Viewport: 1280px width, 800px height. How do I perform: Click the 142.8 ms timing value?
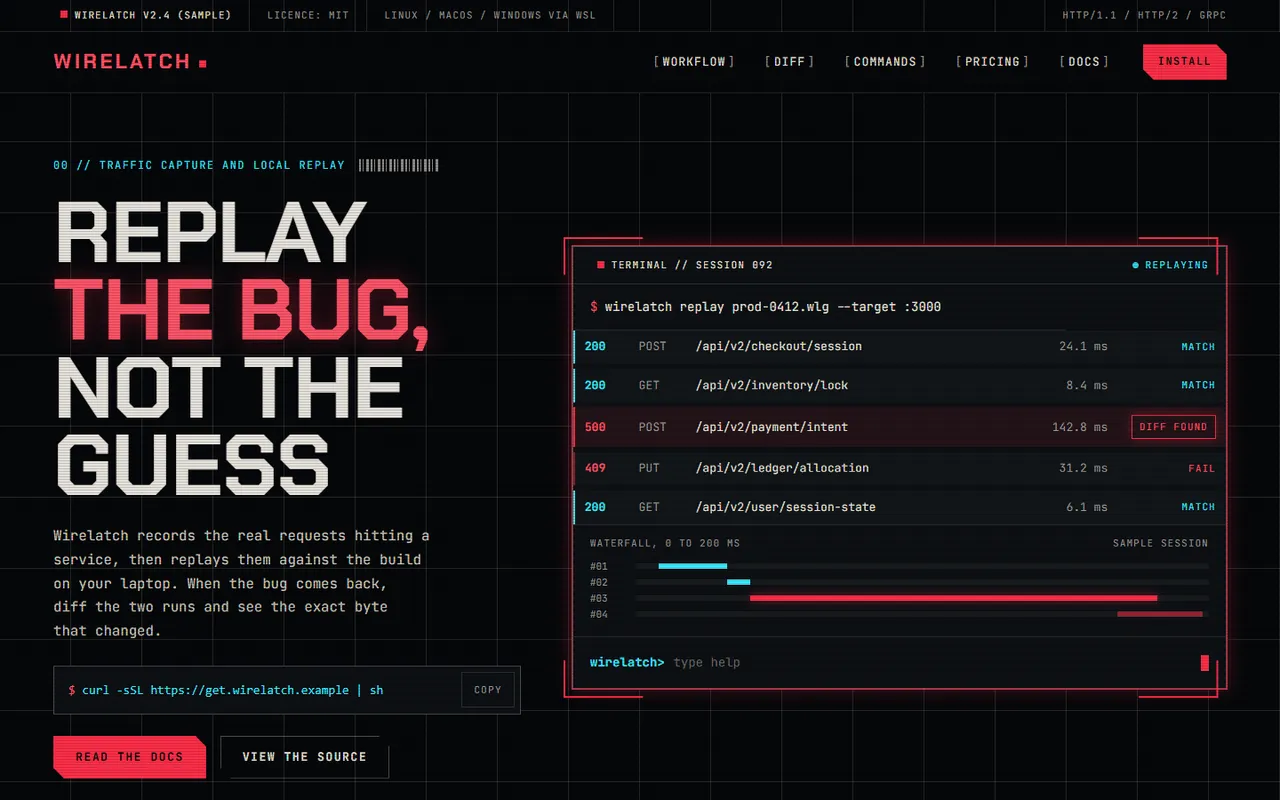pos(1080,427)
